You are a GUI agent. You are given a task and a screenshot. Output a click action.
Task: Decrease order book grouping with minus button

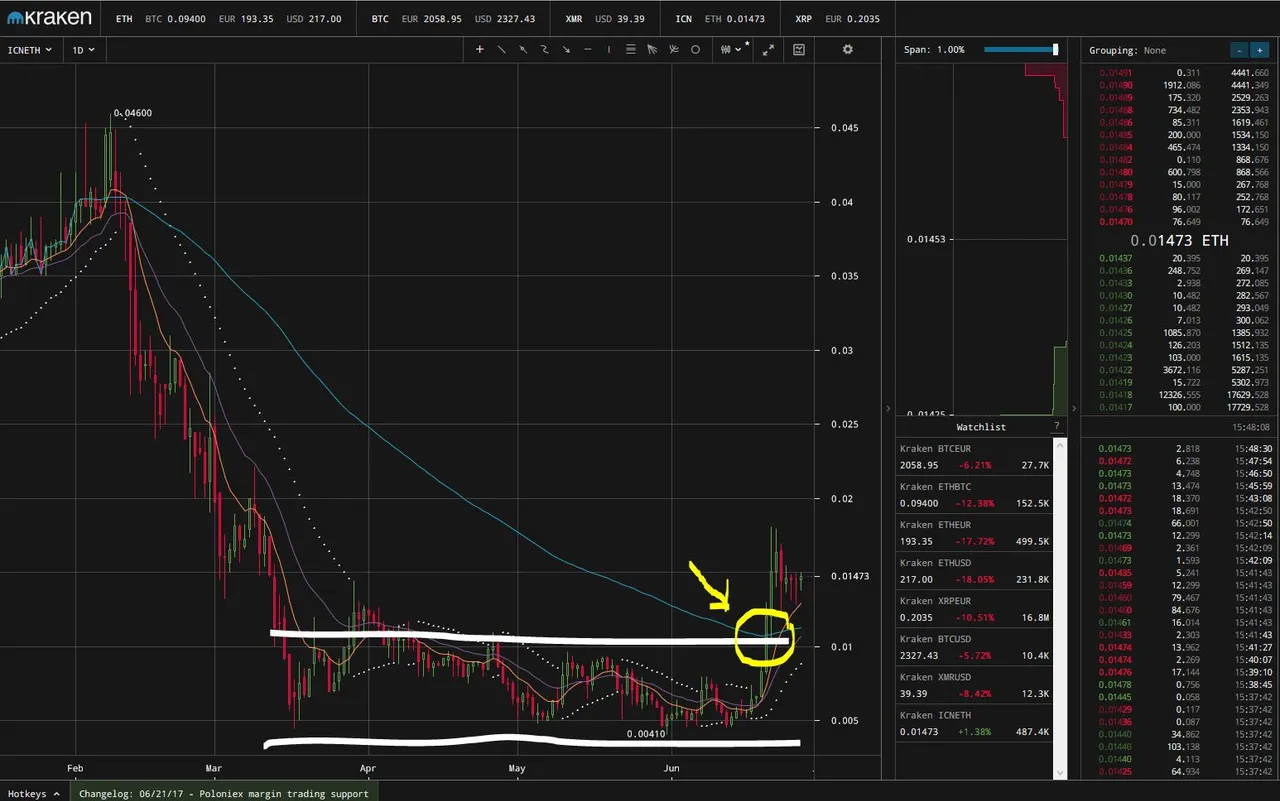[x=1239, y=50]
